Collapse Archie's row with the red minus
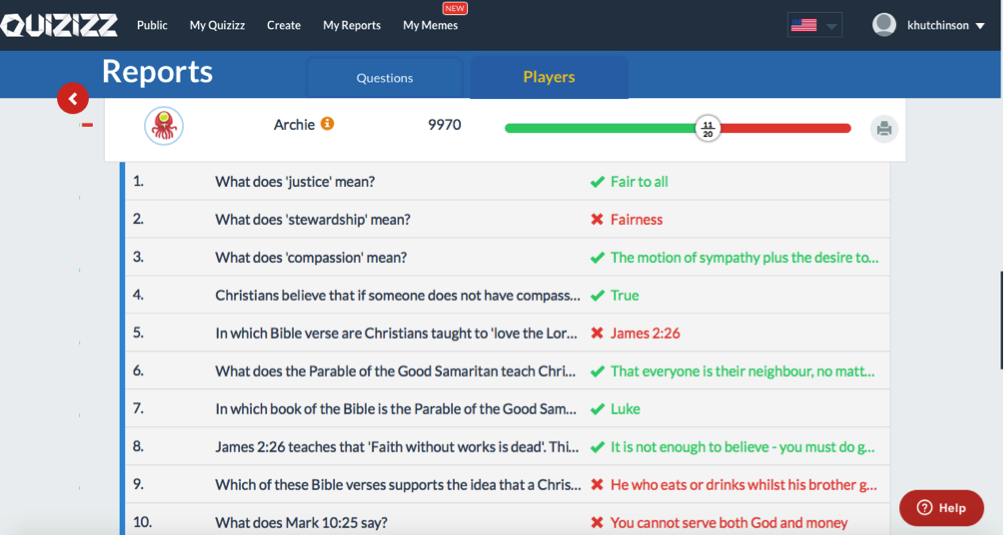This screenshot has height=536, width=1004. 88,125
